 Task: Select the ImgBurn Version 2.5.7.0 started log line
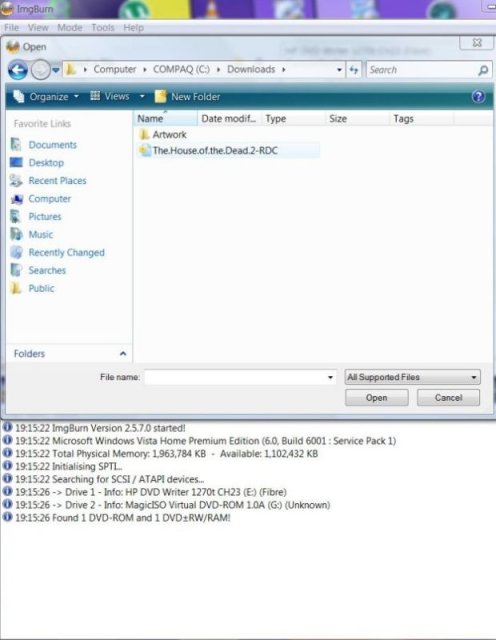pos(94,428)
